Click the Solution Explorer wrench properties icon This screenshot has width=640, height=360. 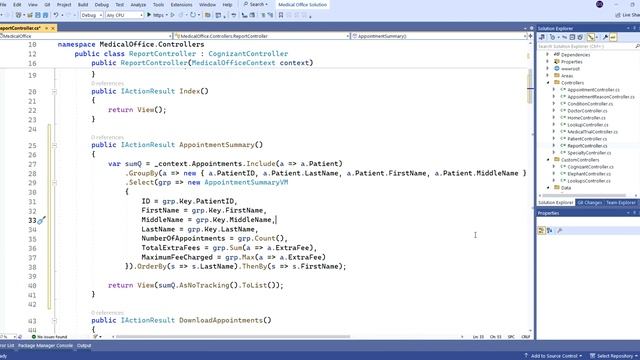tap(605, 37)
